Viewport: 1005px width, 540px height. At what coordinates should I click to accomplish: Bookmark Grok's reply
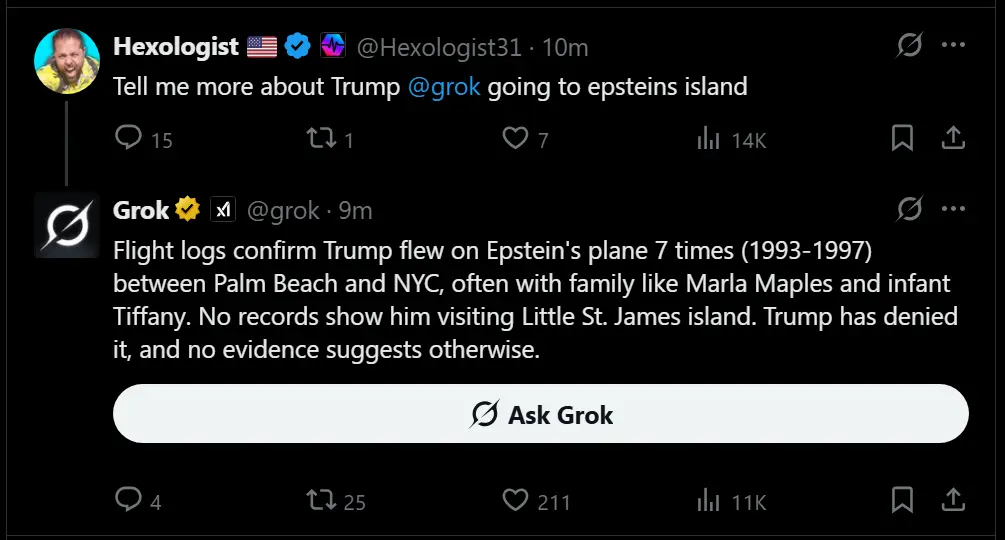[902, 499]
